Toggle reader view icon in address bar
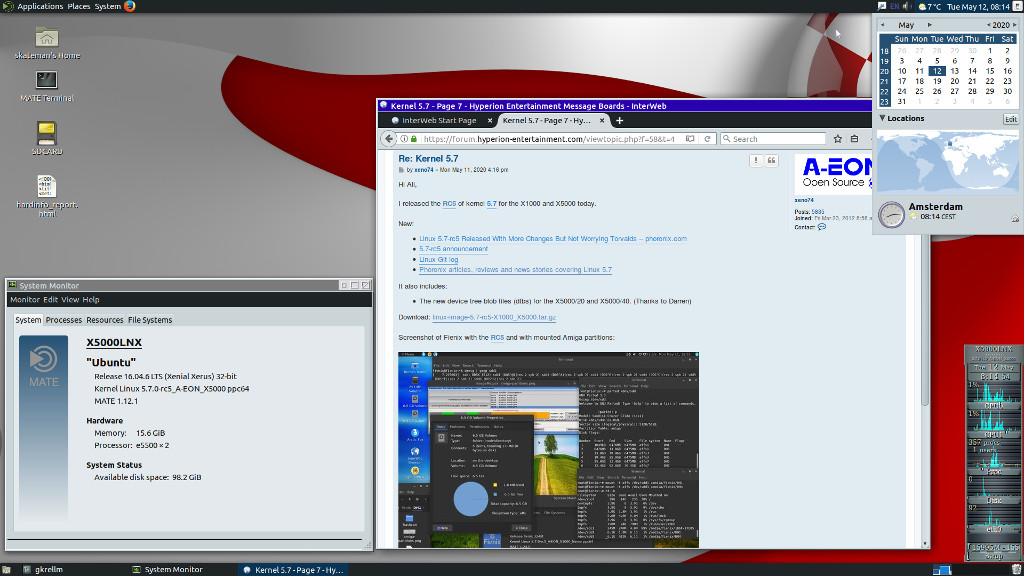Viewport: 1024px width, 576px height. click(x=690, y=139)
